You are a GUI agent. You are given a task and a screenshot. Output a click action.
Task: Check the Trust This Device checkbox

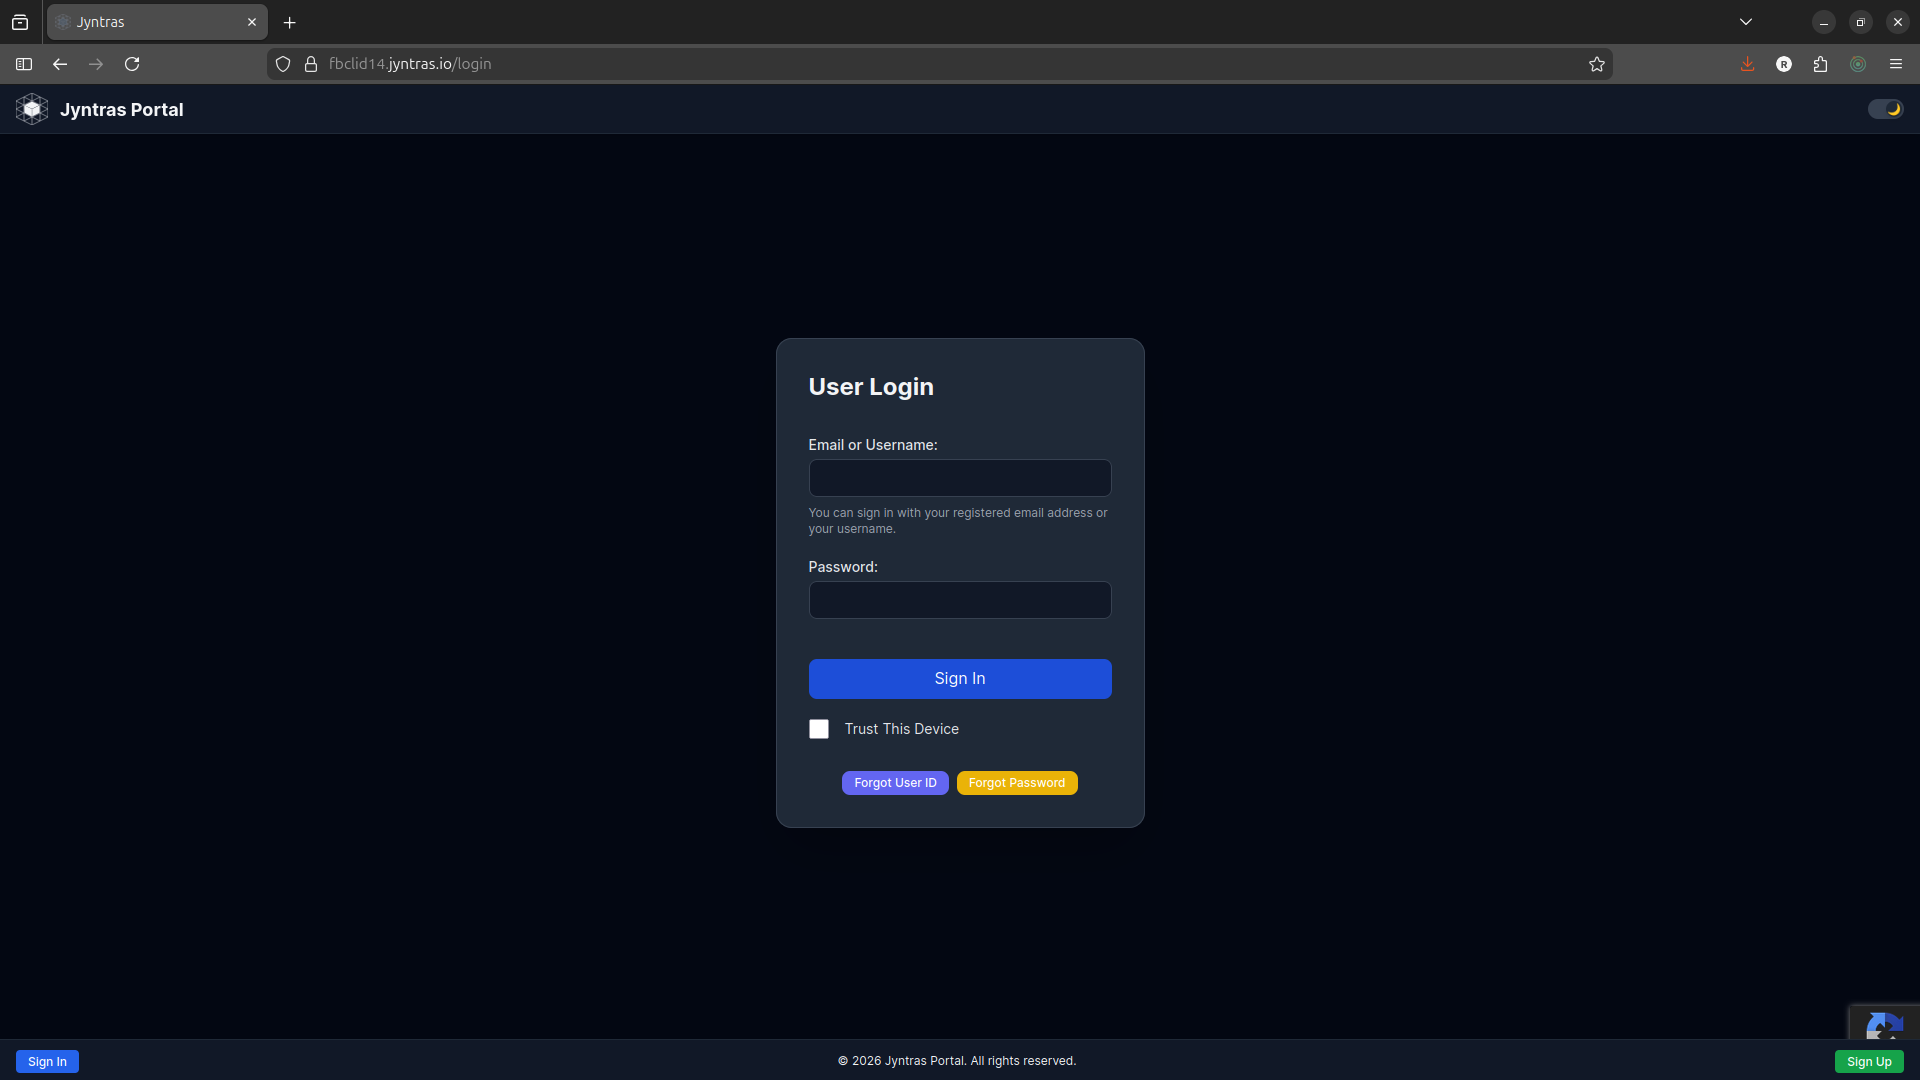click(819, 729)
